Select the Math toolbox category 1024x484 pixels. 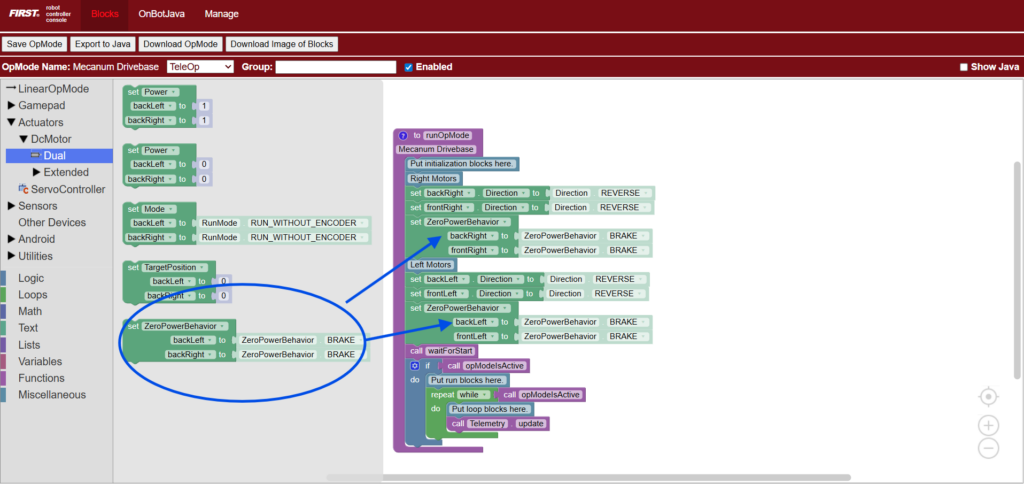click(x=30, y=312)
